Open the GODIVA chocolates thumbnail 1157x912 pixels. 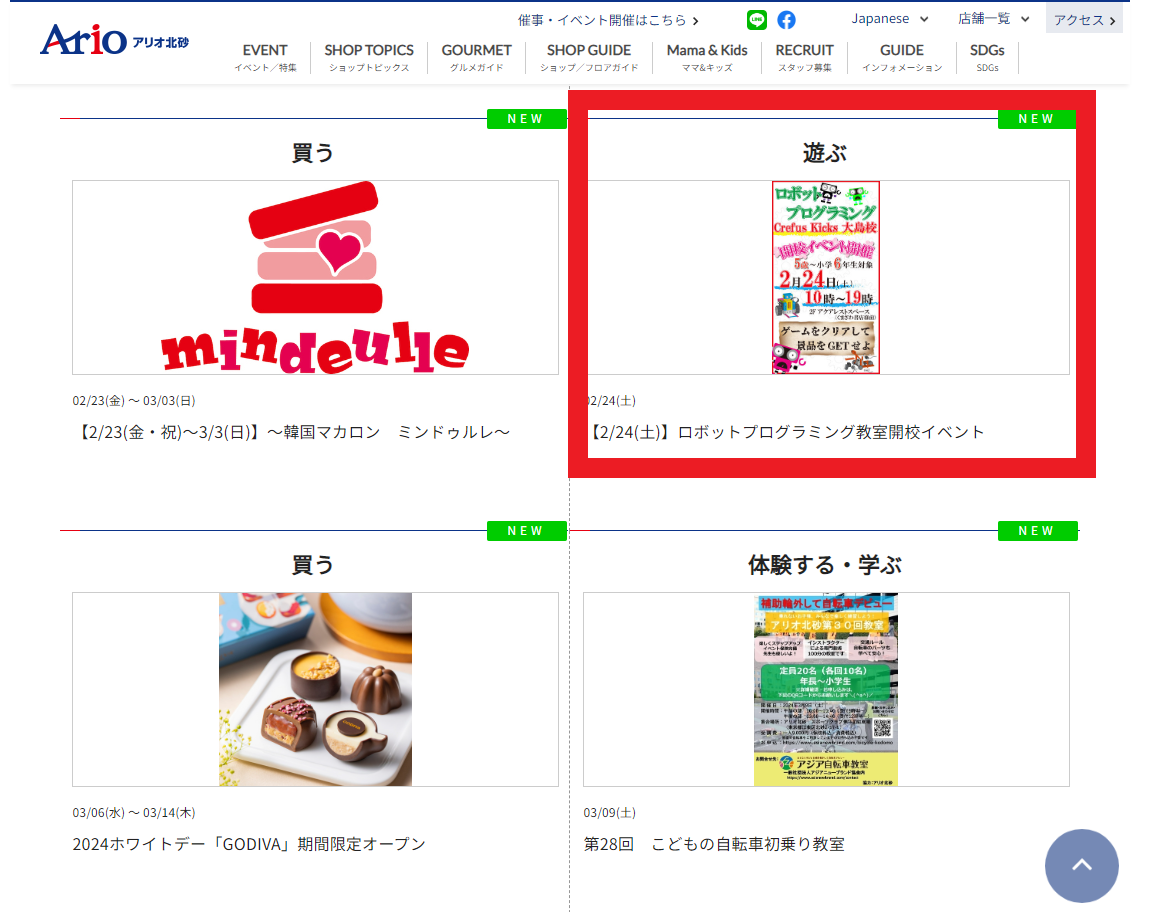315,689
